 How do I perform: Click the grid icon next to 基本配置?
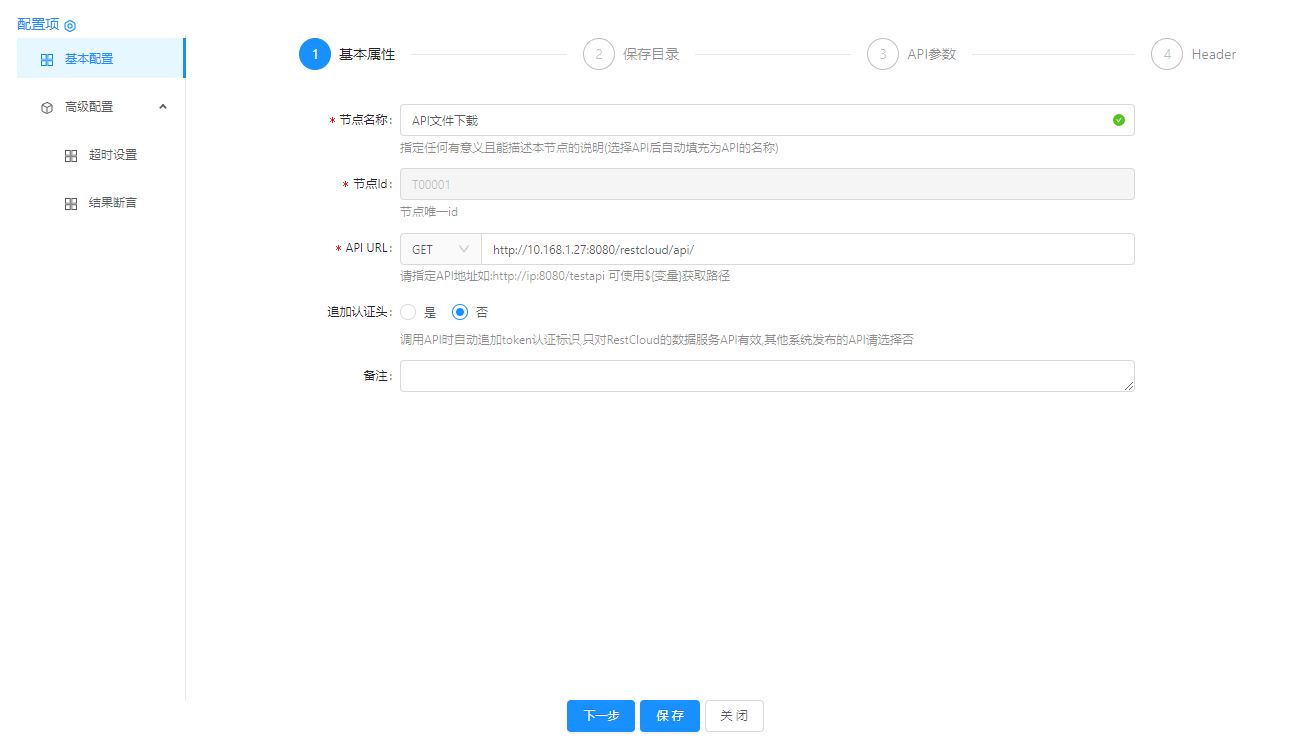(47, 60)
